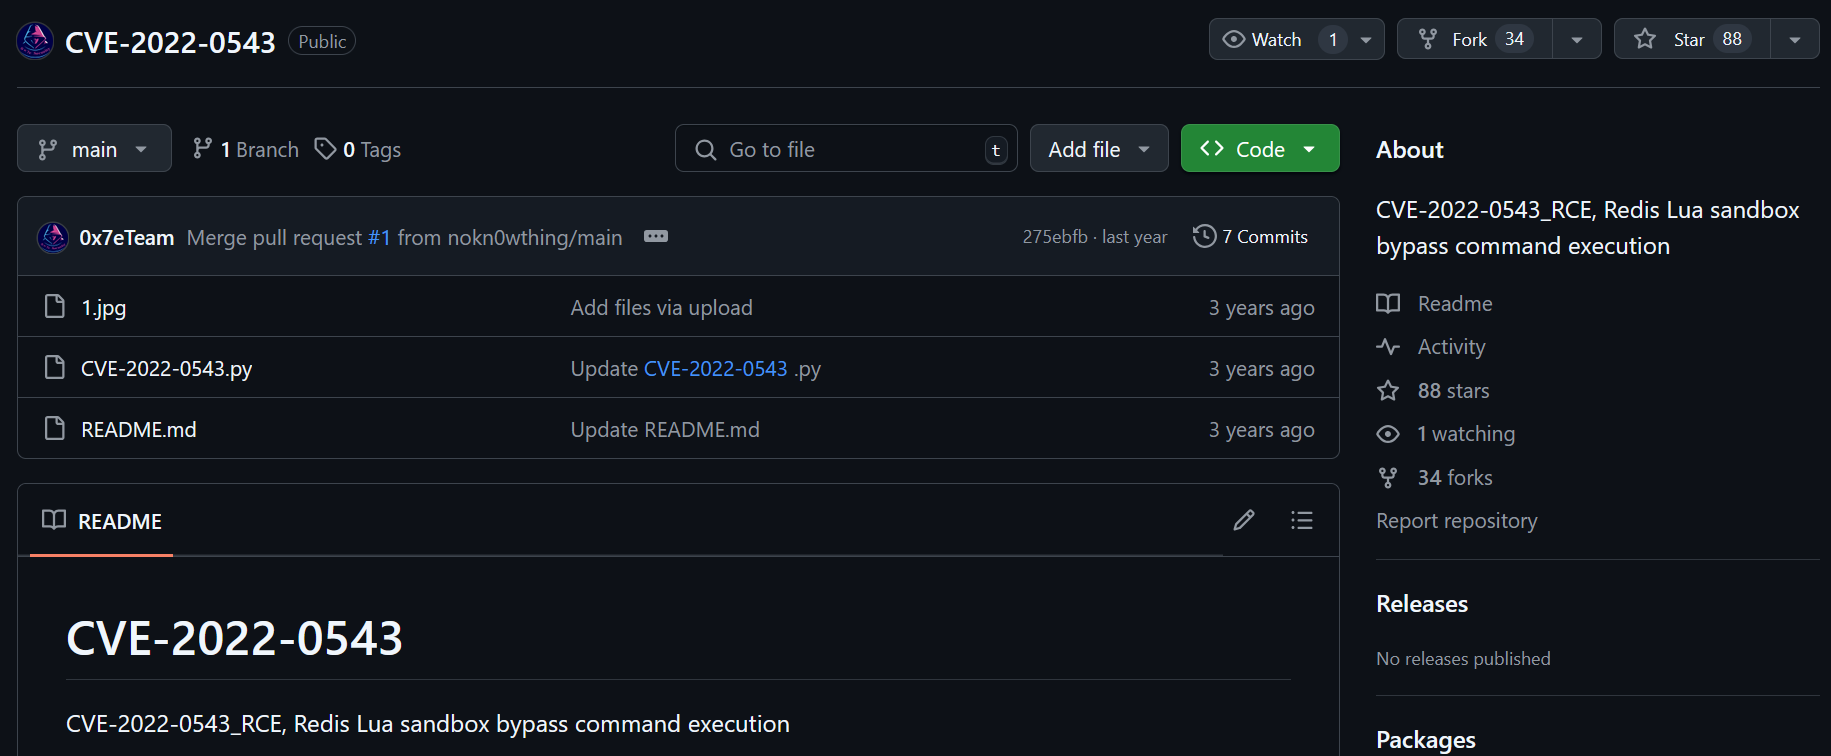Focus the Go to file search field
Image resolution: width=1831 pixels, height=756 pixels.
(x=846, y=149)
